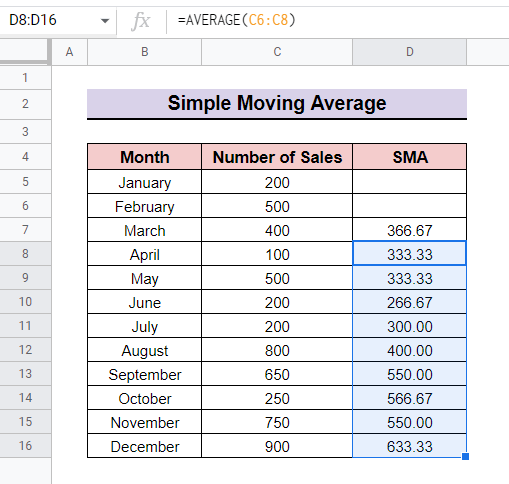Viewport: 509px width, 484px height.
Task: Select the sales value 800 for August
Action: (x=277, y=350)
